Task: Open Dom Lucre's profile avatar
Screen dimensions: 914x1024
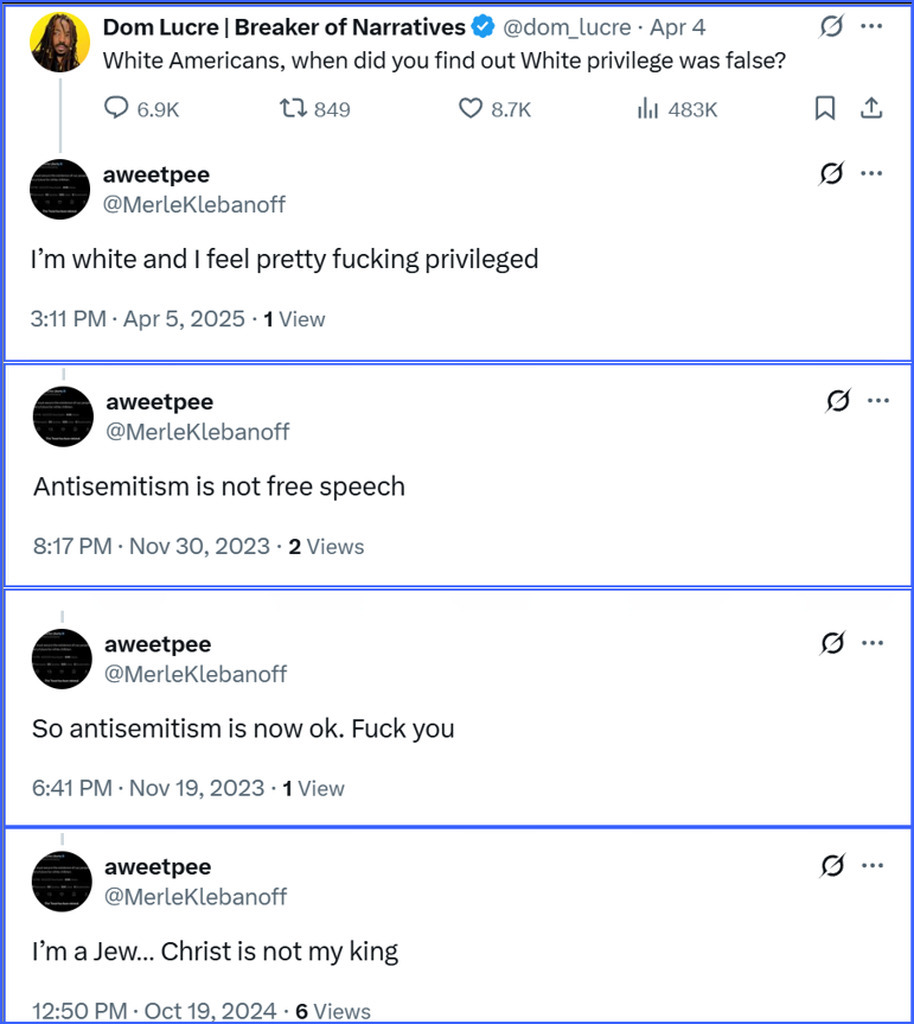Action: click(61, 43)
